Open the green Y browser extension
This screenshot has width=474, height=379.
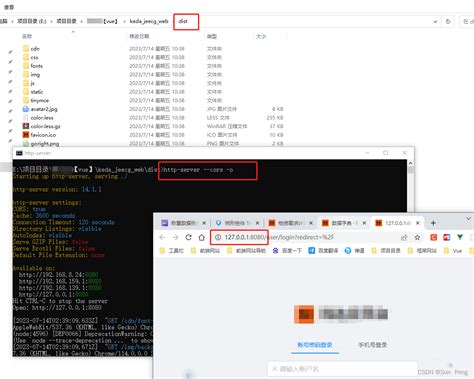click(x=460, y=237)
